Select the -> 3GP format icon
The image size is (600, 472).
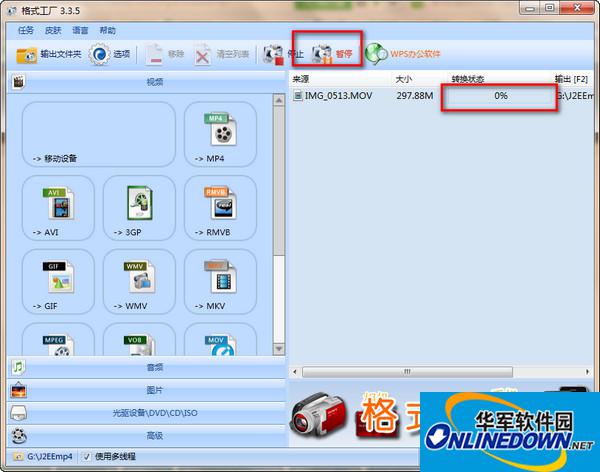[139, 203]
